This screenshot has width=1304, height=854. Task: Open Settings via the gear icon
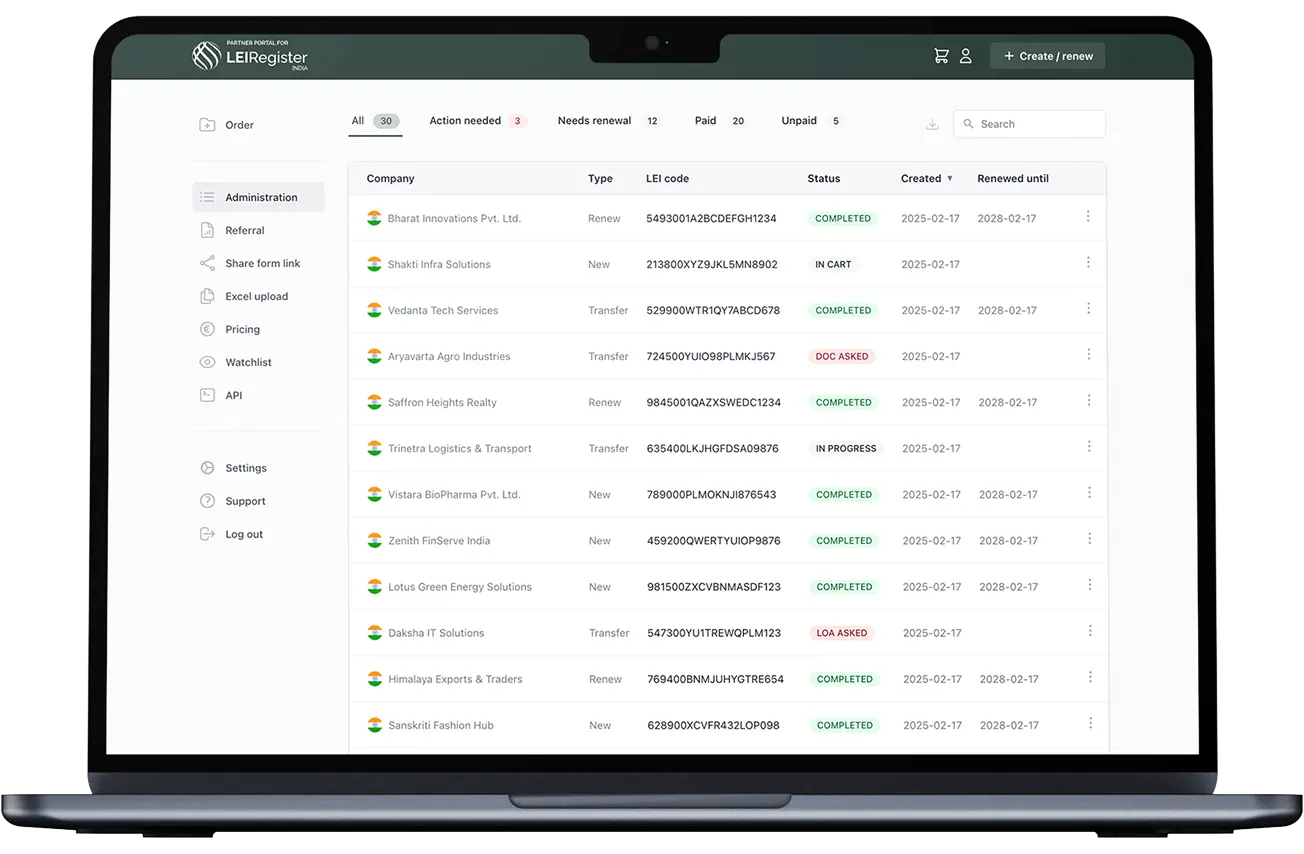pyautogui.click(x=207, y=467)
